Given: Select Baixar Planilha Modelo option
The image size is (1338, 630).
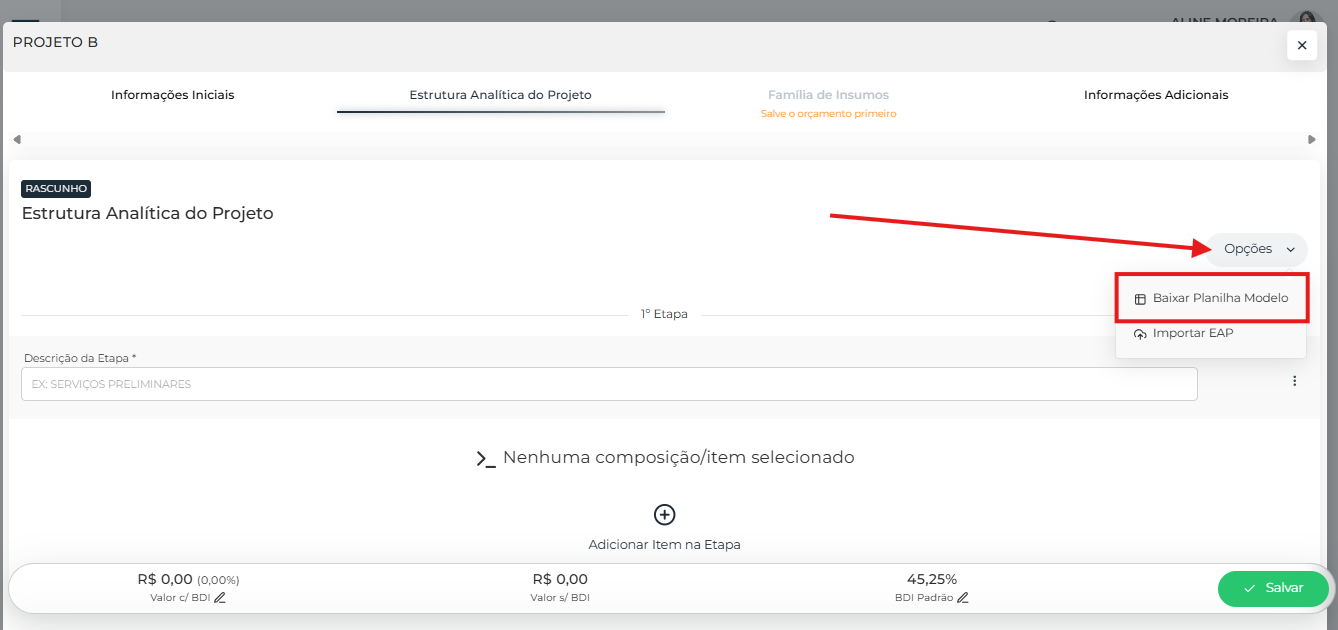Looking at the screenshot, I should [1220, 298].
